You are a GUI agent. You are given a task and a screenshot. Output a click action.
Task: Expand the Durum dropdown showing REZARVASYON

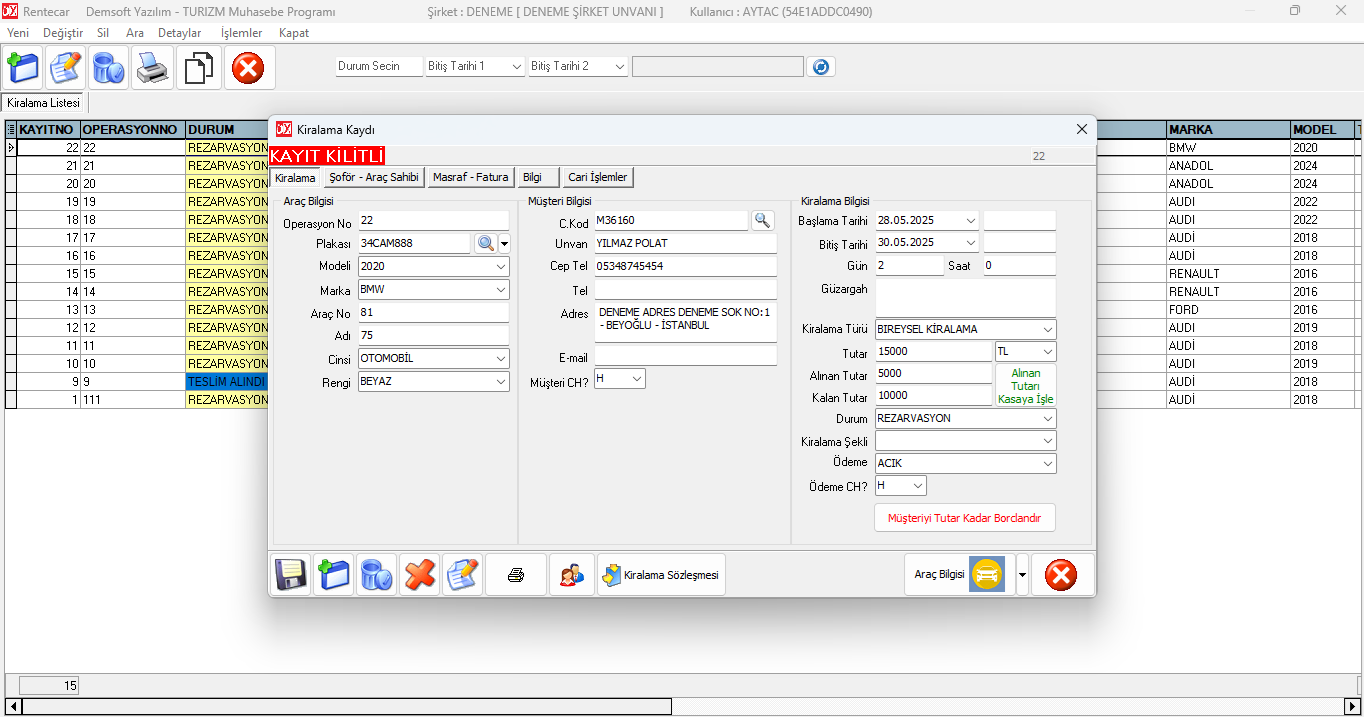[x=1047, y=419]
